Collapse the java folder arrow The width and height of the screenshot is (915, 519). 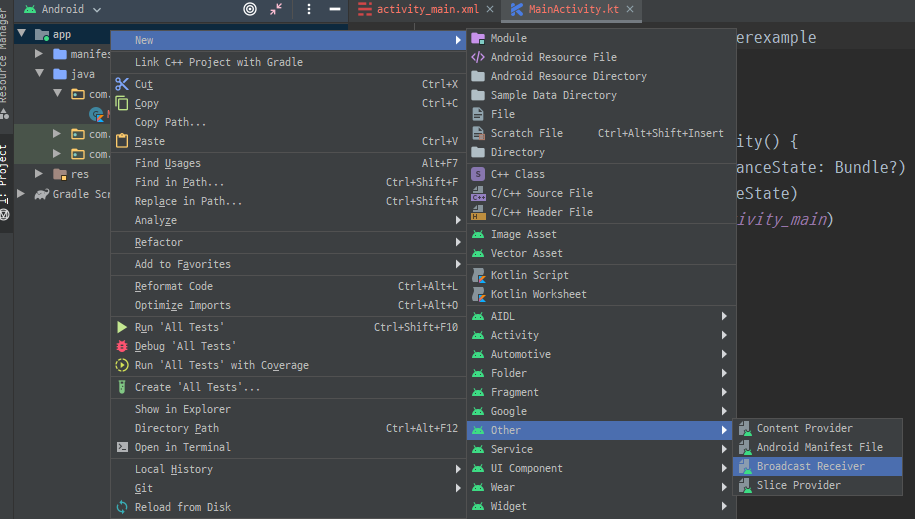(39, 74)
